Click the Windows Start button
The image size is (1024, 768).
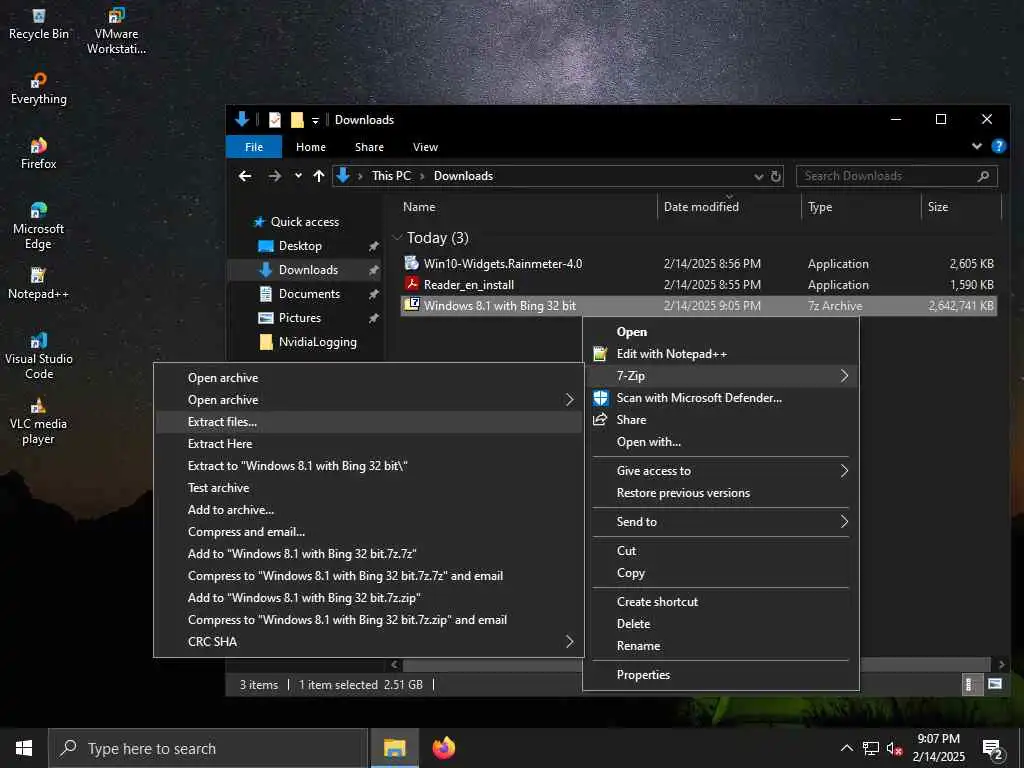pos(24,748)
